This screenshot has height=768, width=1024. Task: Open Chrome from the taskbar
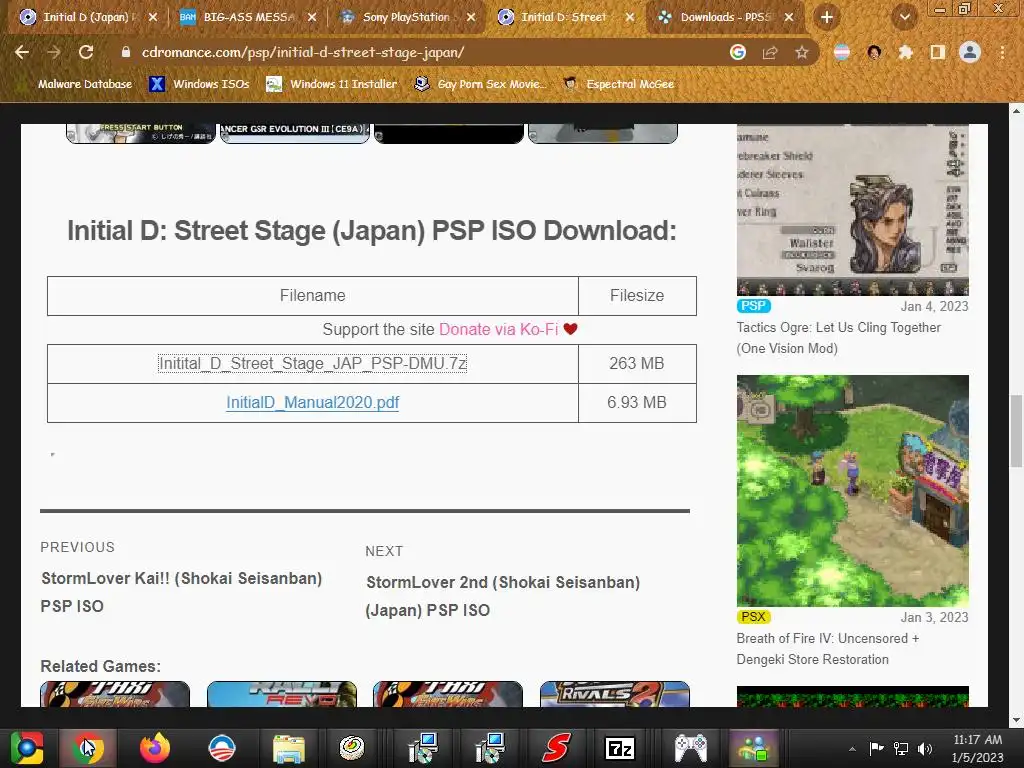point(88,748)
